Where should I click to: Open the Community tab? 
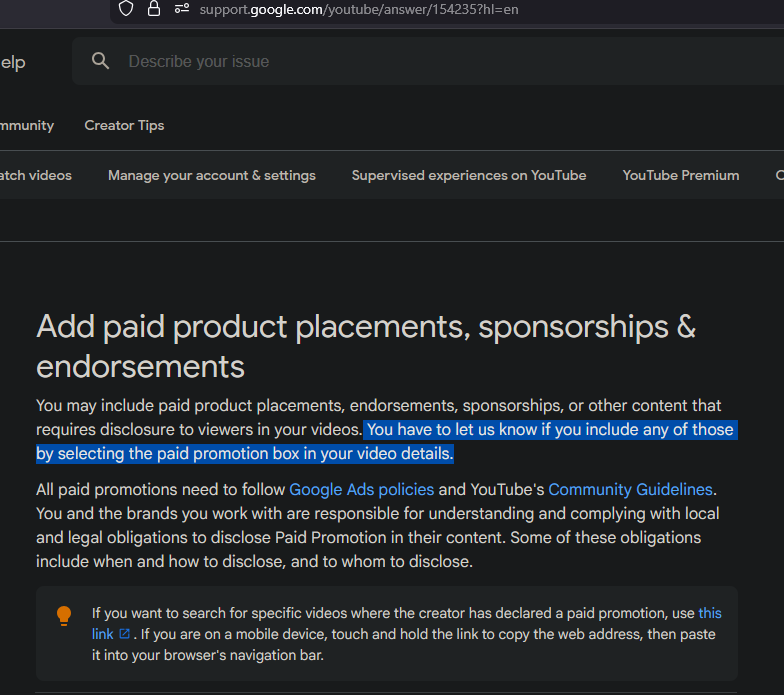coord(26,125)
